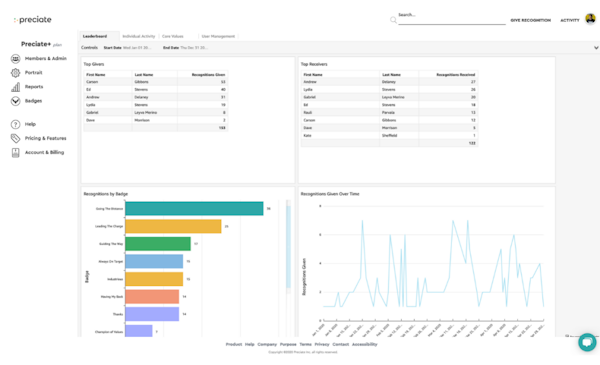Click the search magnifier icon
This screenshot has height=365, width=600.
[393, 20]
